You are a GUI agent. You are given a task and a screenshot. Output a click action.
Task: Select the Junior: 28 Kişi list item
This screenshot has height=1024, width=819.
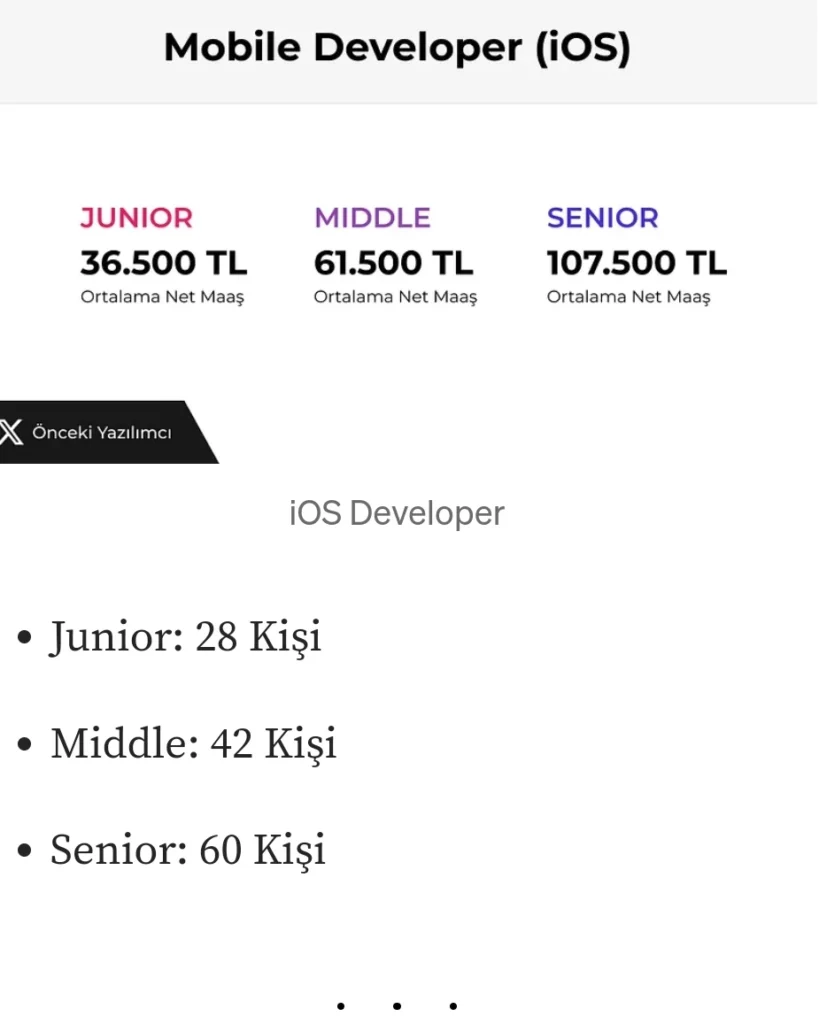point(186,636)
